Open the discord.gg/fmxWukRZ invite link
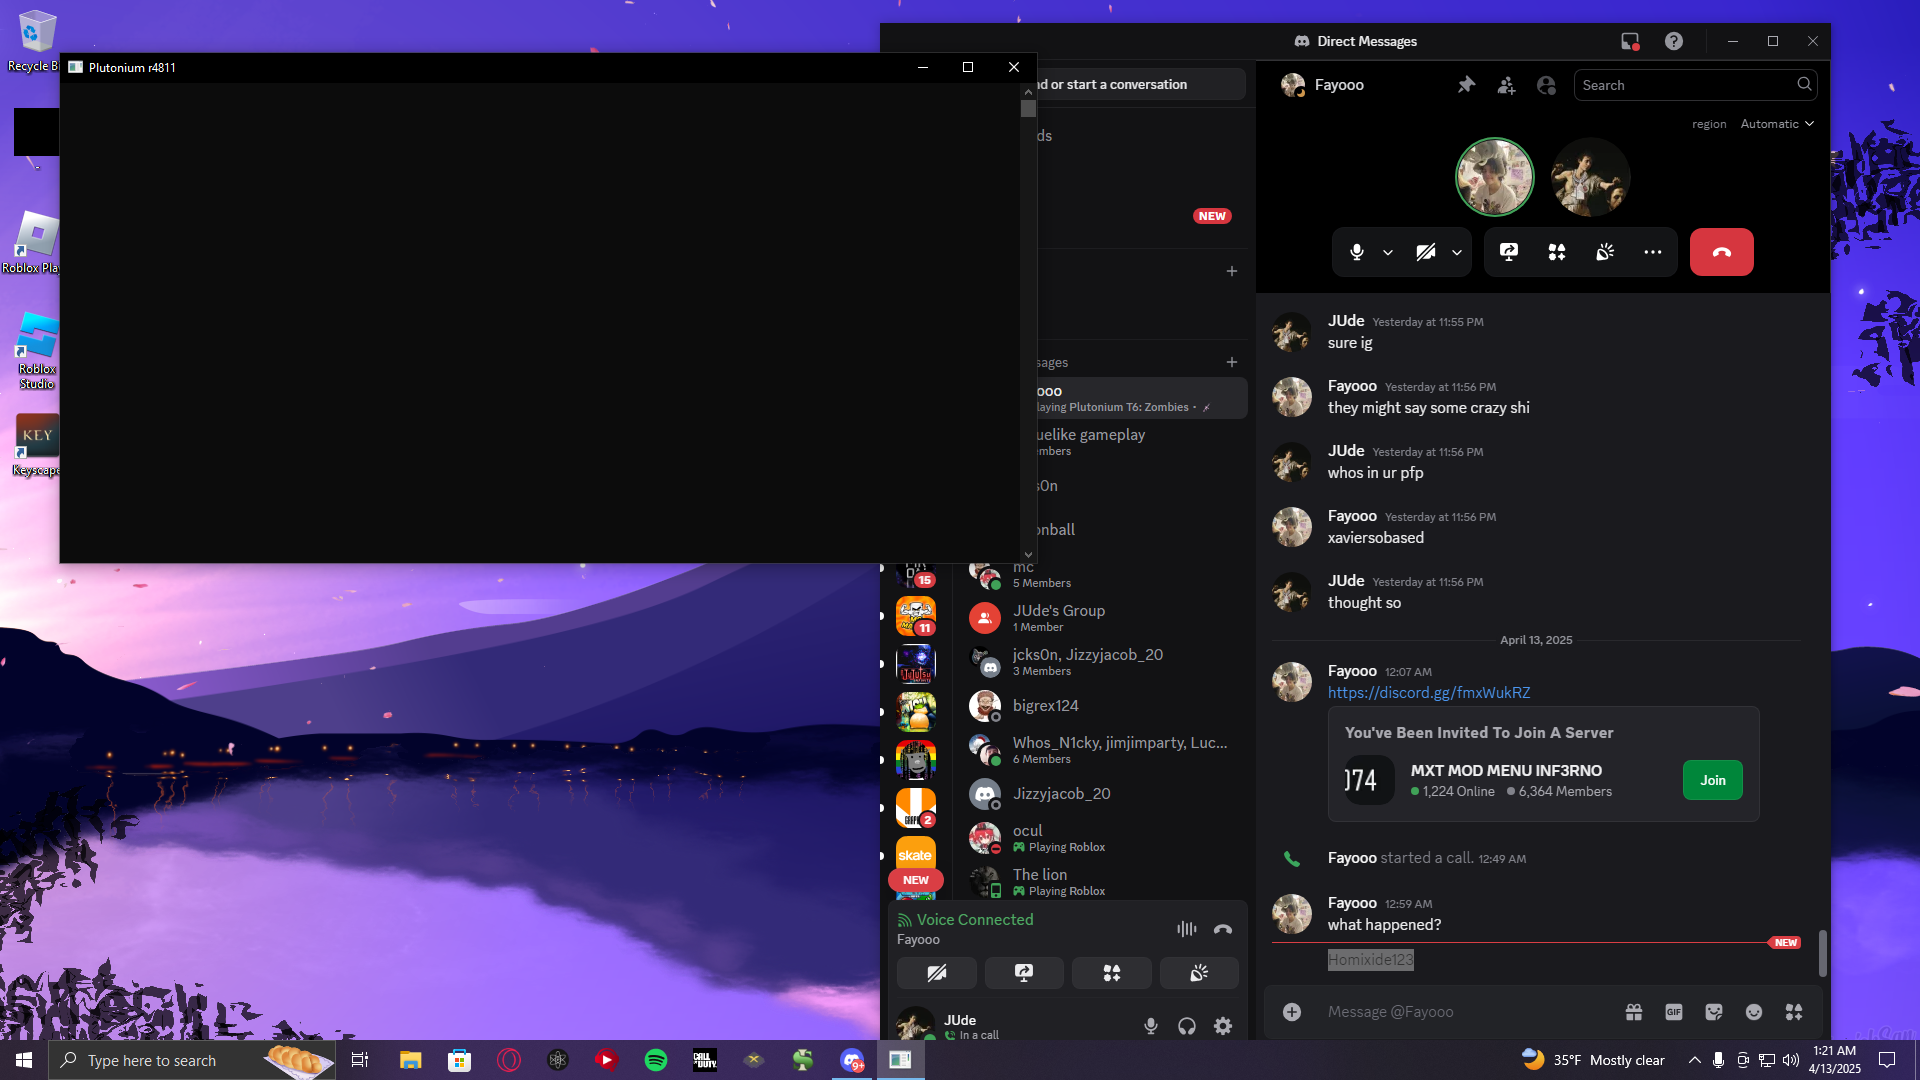Screen dimensions: 1920x1080 1428,693
